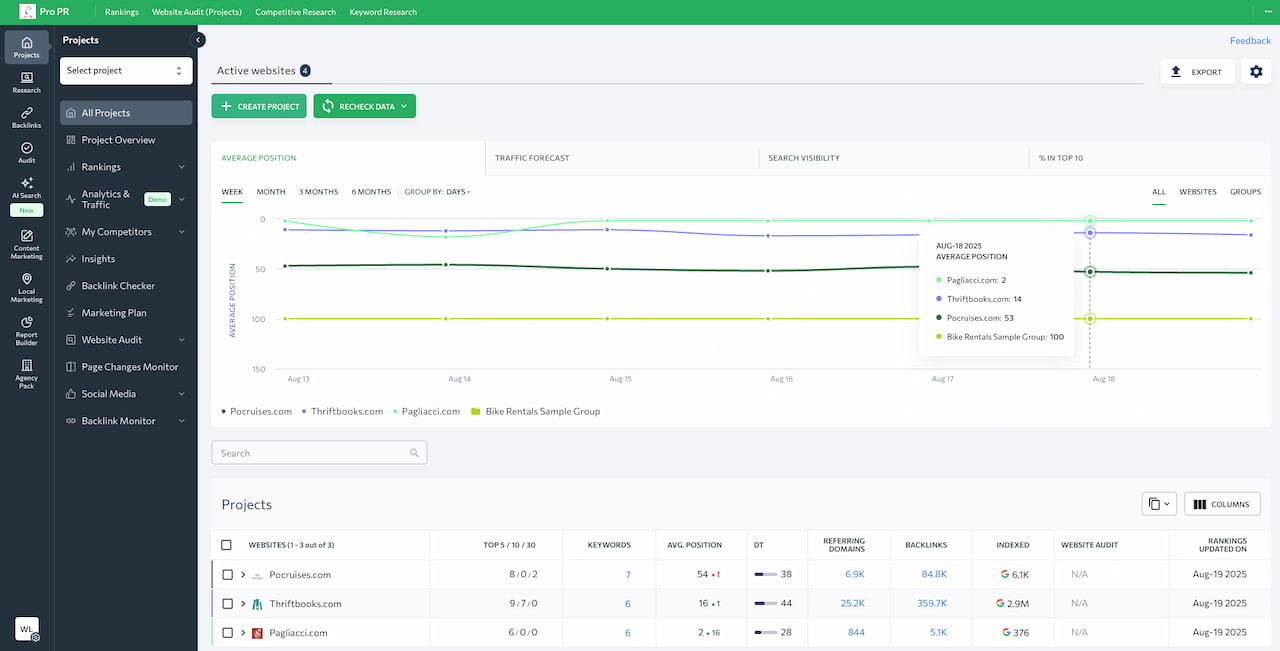Open Content Marketing in sidebar
This screenshot has height=651, width=1280.
26,245
